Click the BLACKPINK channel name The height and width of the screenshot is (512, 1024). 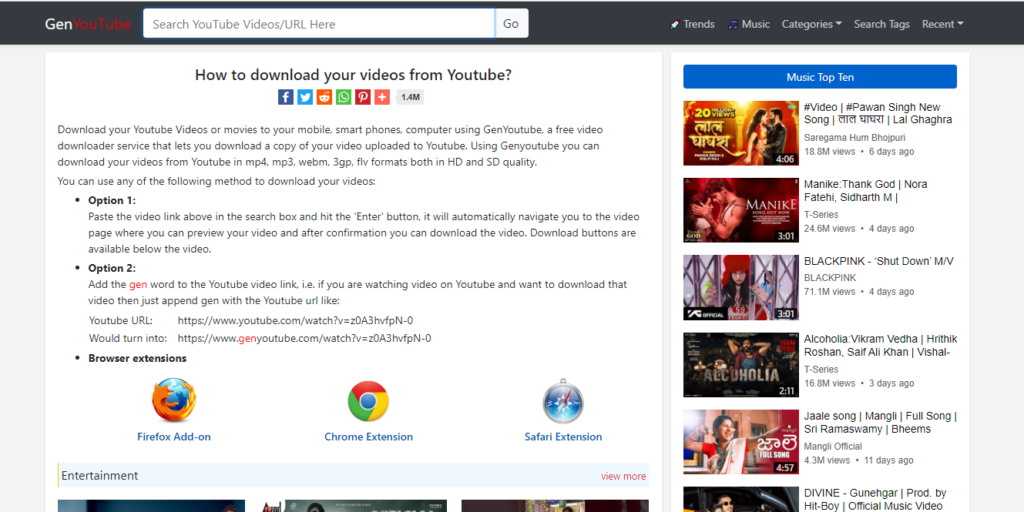tap(830, 278)
